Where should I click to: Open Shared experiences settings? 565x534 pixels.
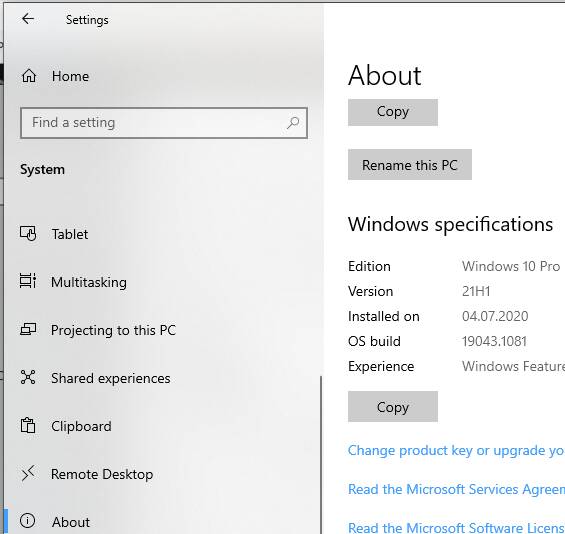click(110, 378)
